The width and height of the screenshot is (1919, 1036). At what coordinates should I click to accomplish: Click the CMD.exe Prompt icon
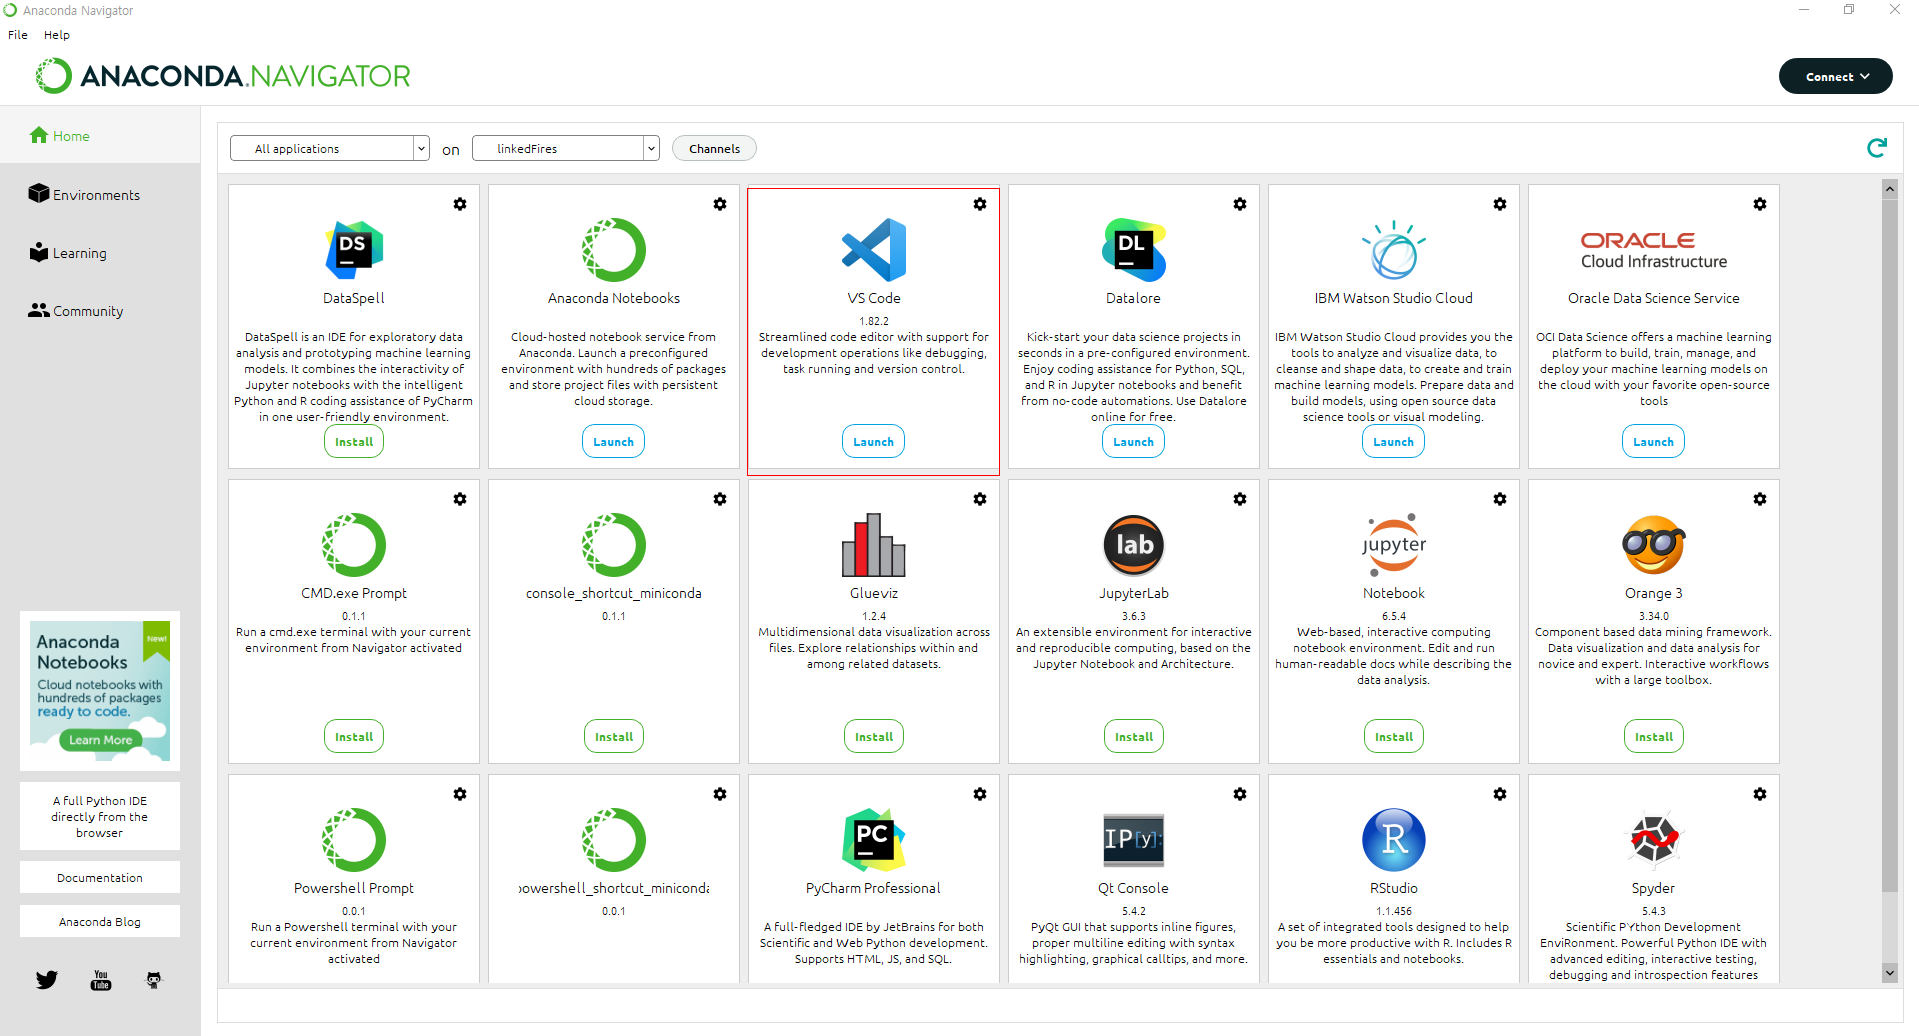[354, 545]
